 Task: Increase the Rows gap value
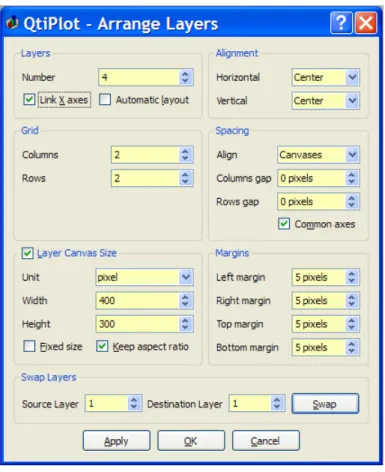pos(352,197)
